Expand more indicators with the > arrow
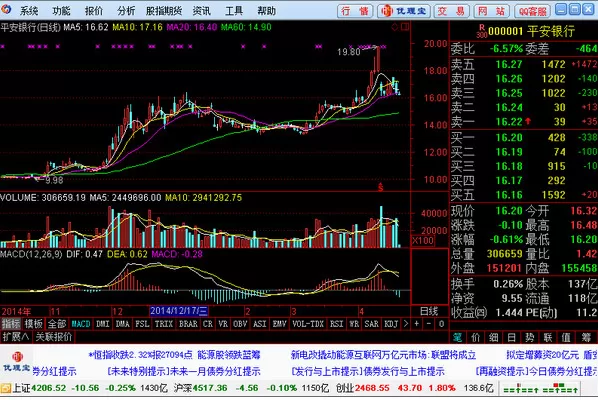Image resolution: width=598 pixels, height=400 pixels. click(x=405, y=324)
